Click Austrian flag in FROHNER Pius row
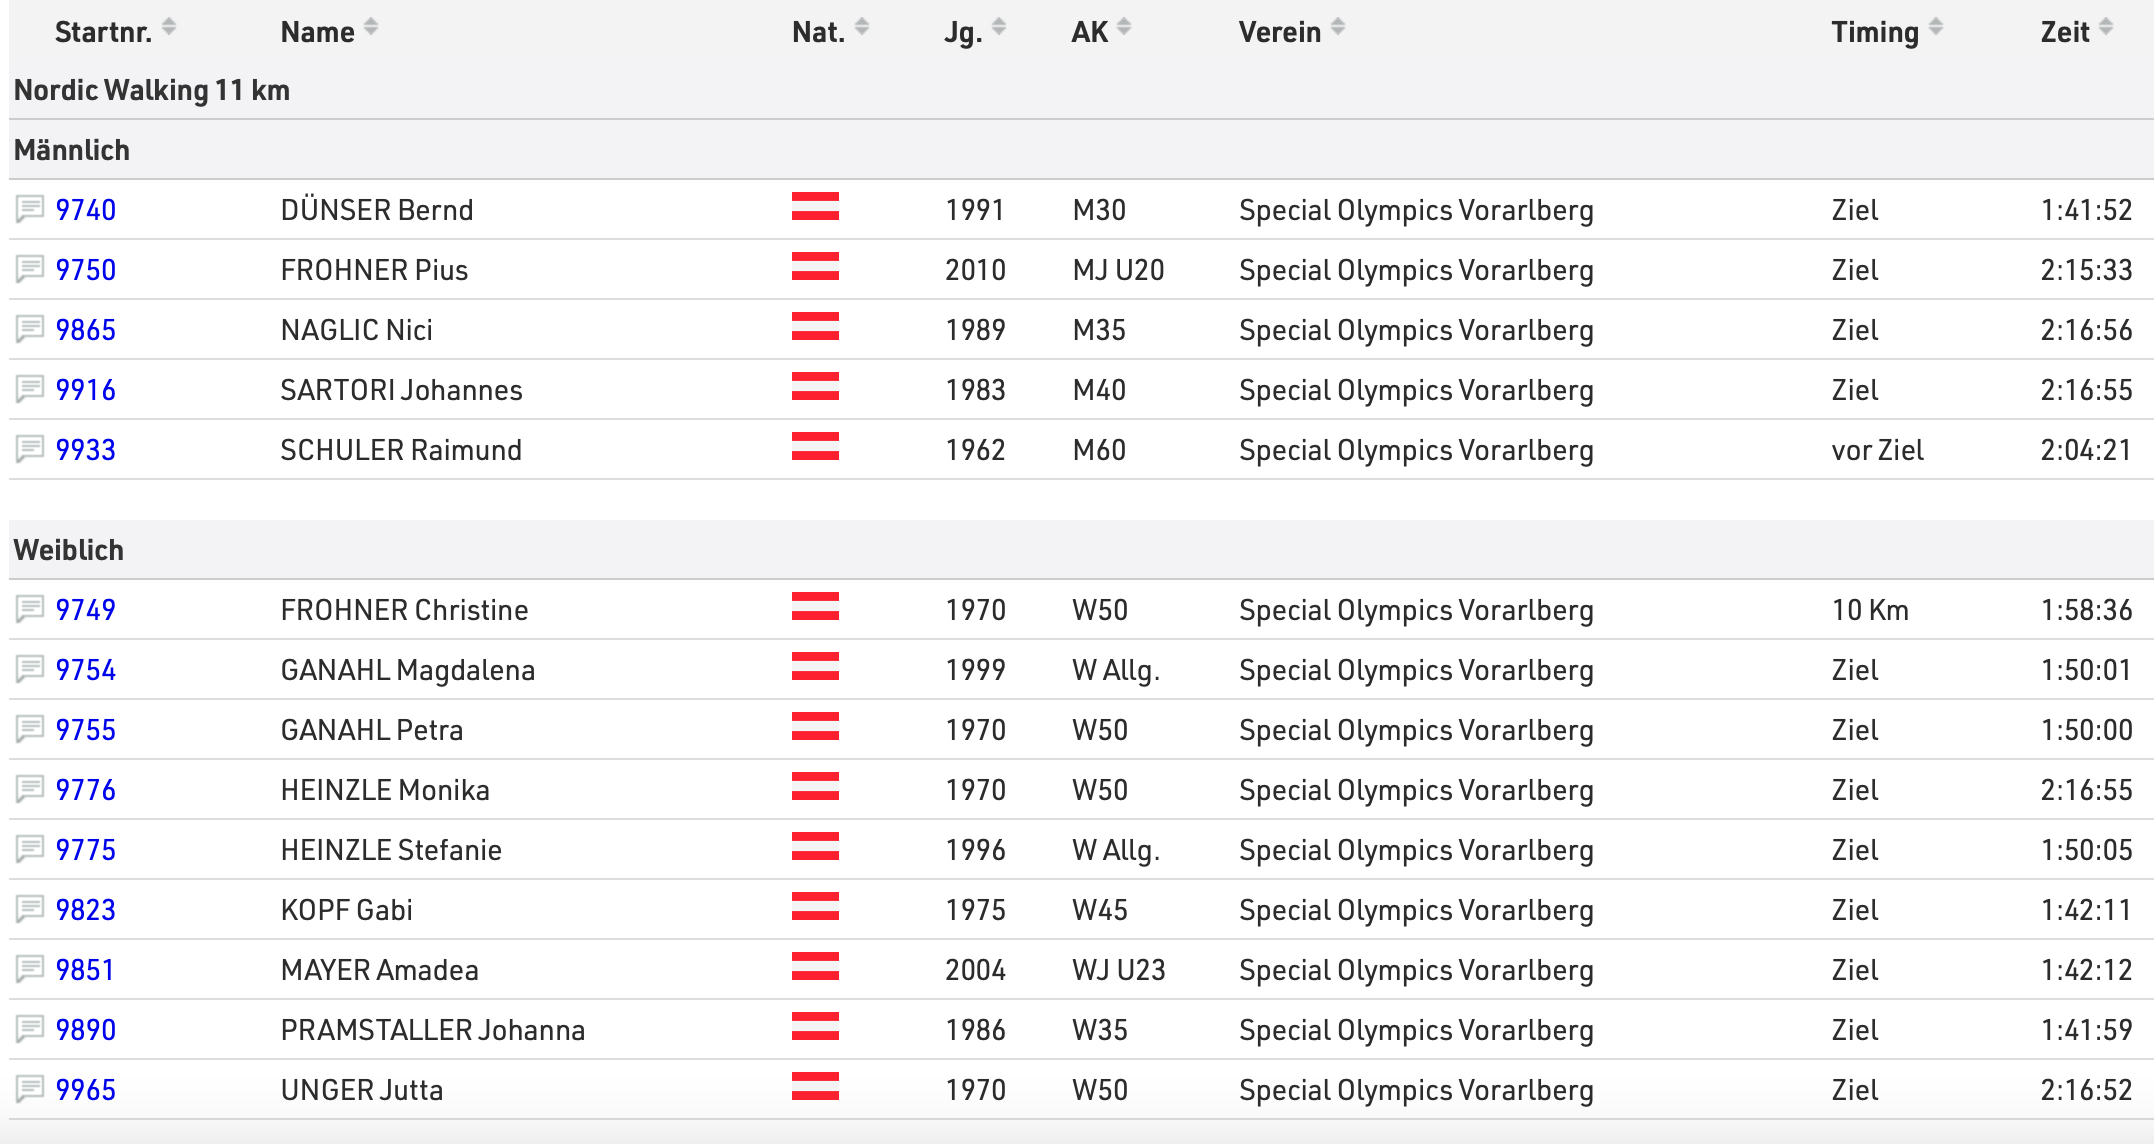2154x1144 pixels. point(815,266)
